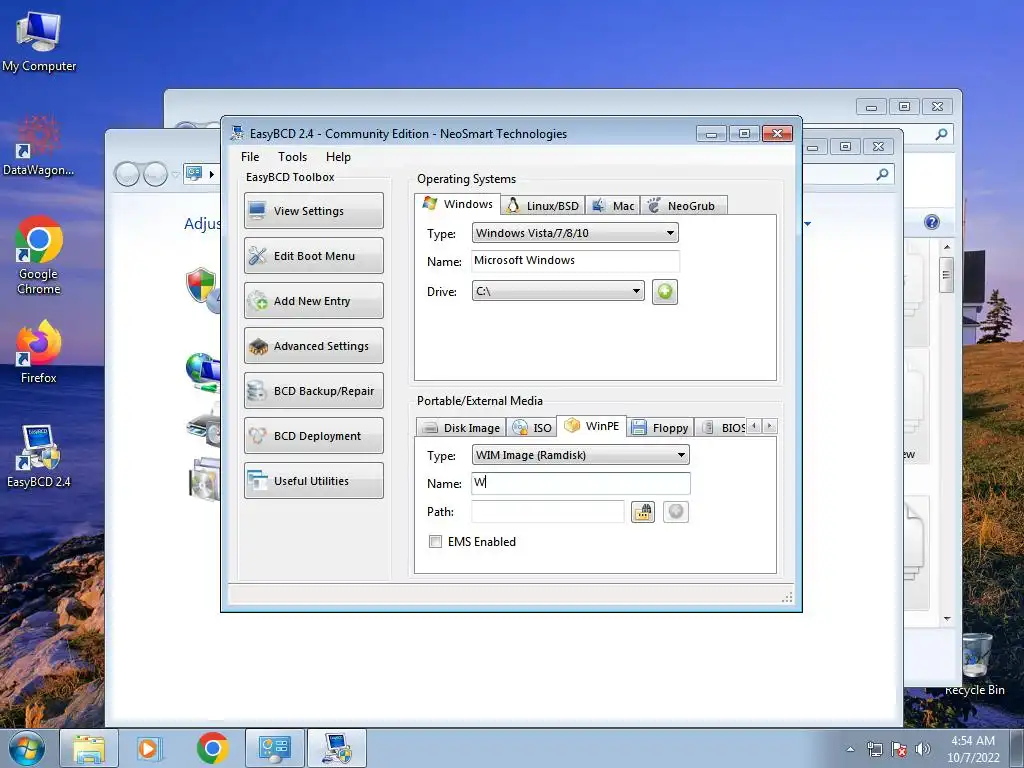Open Firefox desktop shortcut
Viewport: 1024px width, 768px height.
(39, 353)
